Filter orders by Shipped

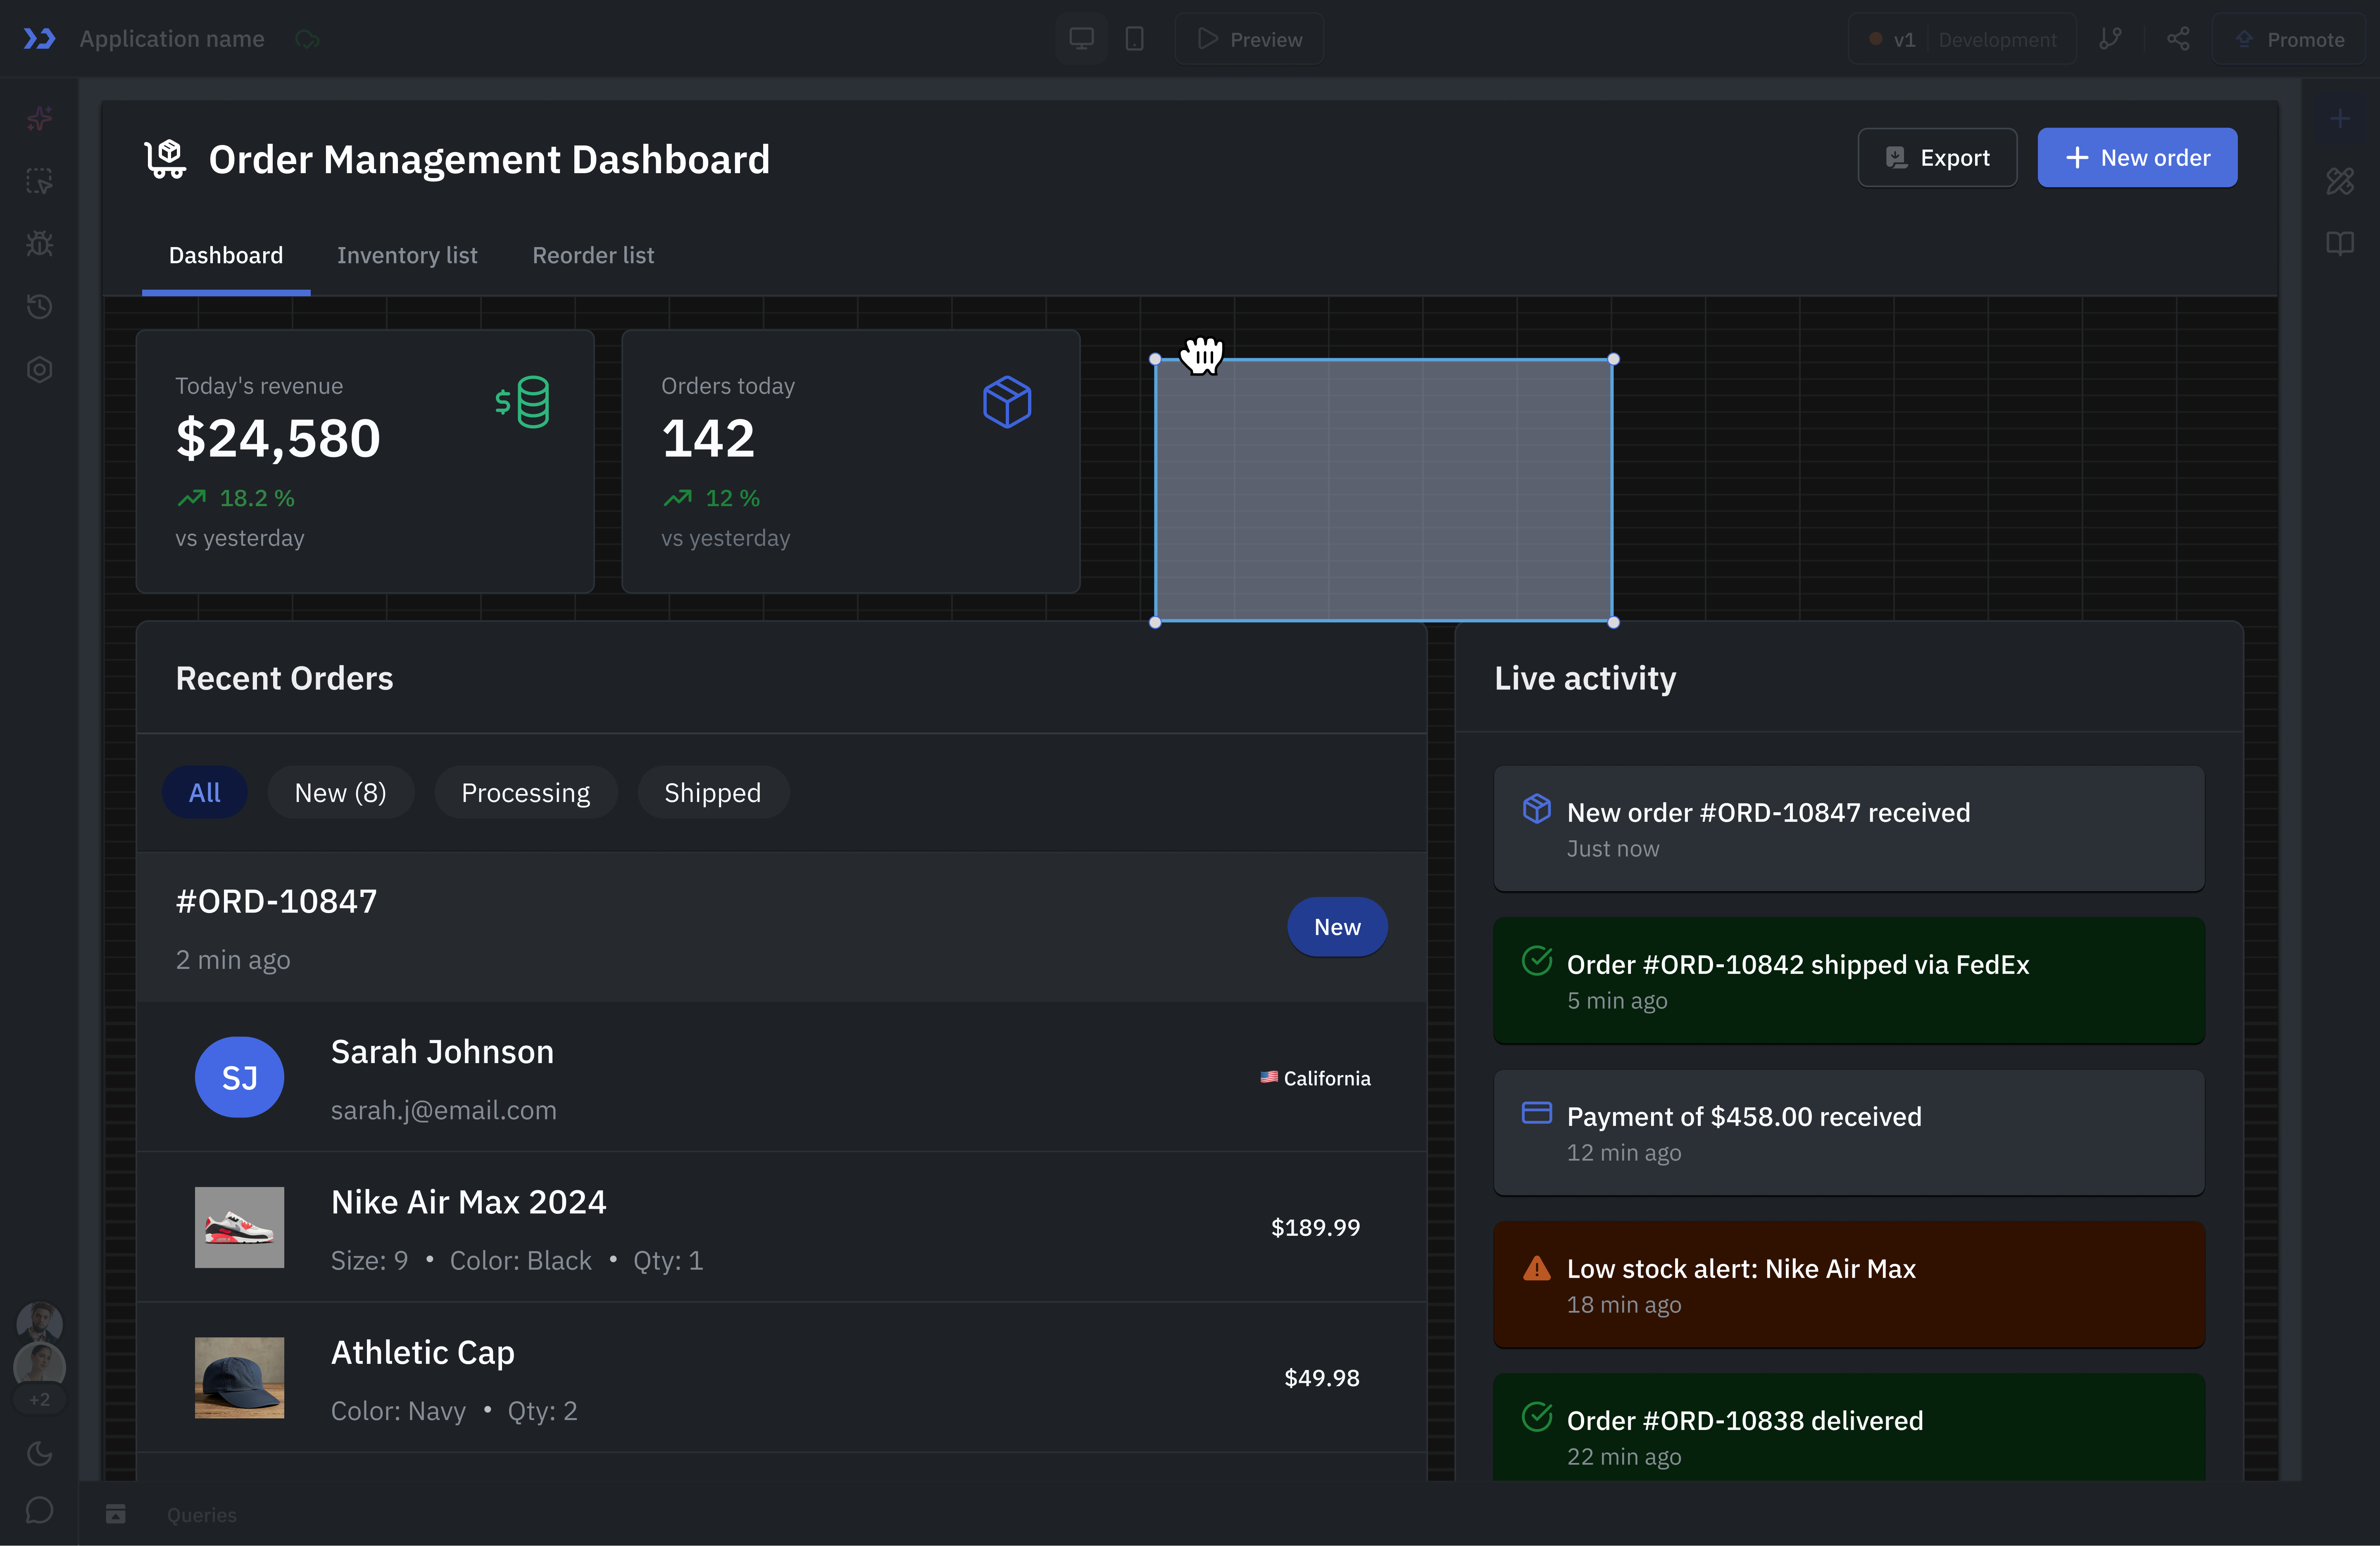click(712, 793)
